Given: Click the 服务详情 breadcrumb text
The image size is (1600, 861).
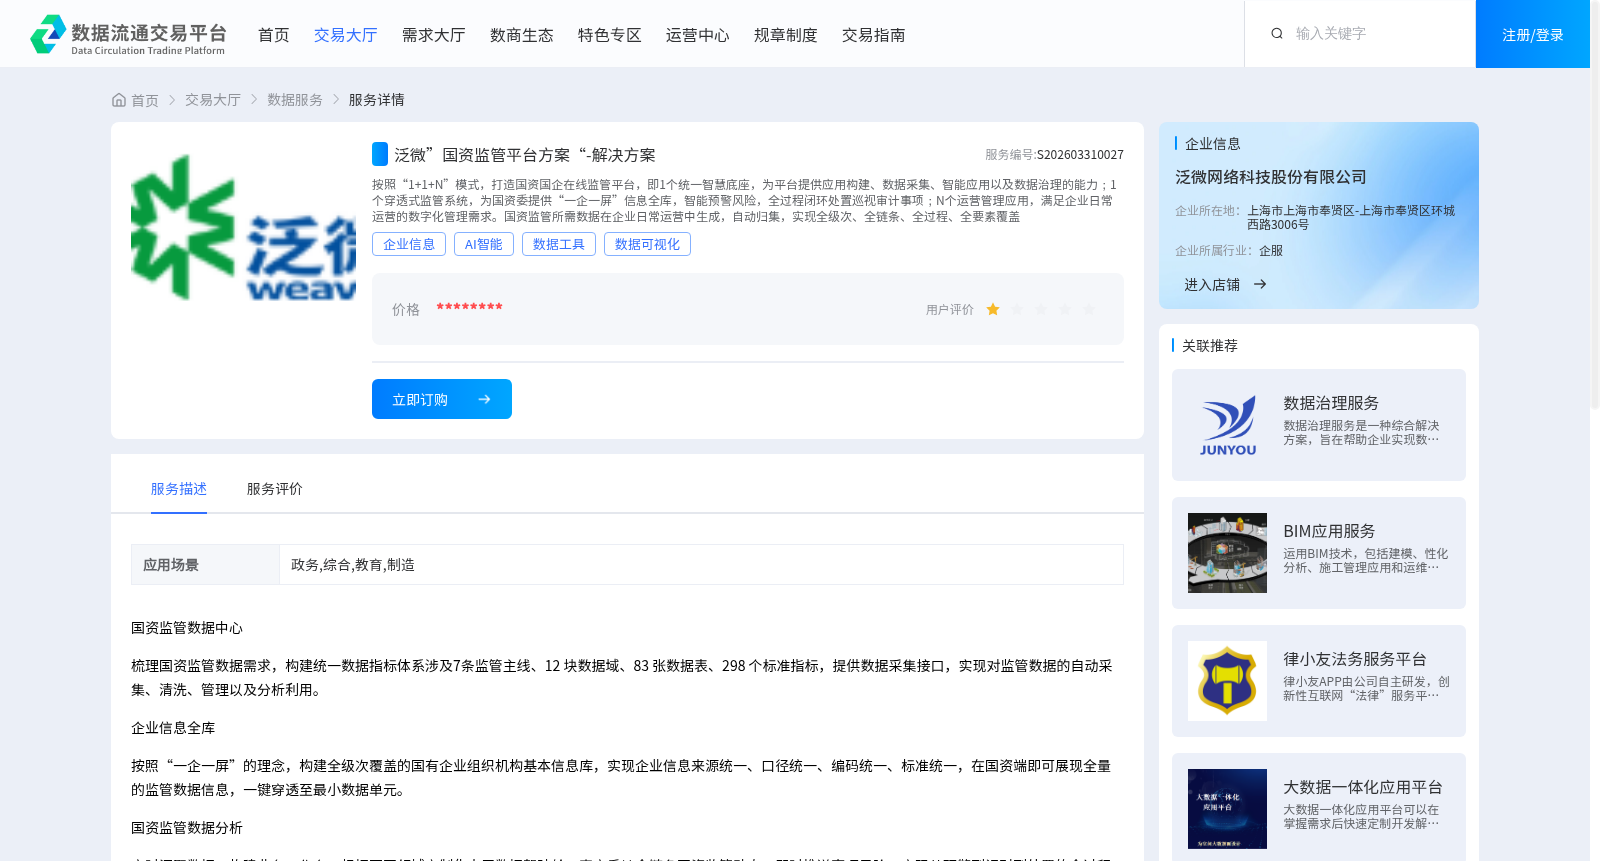Looking at the screenshot, I should click(x=377, y=100).
